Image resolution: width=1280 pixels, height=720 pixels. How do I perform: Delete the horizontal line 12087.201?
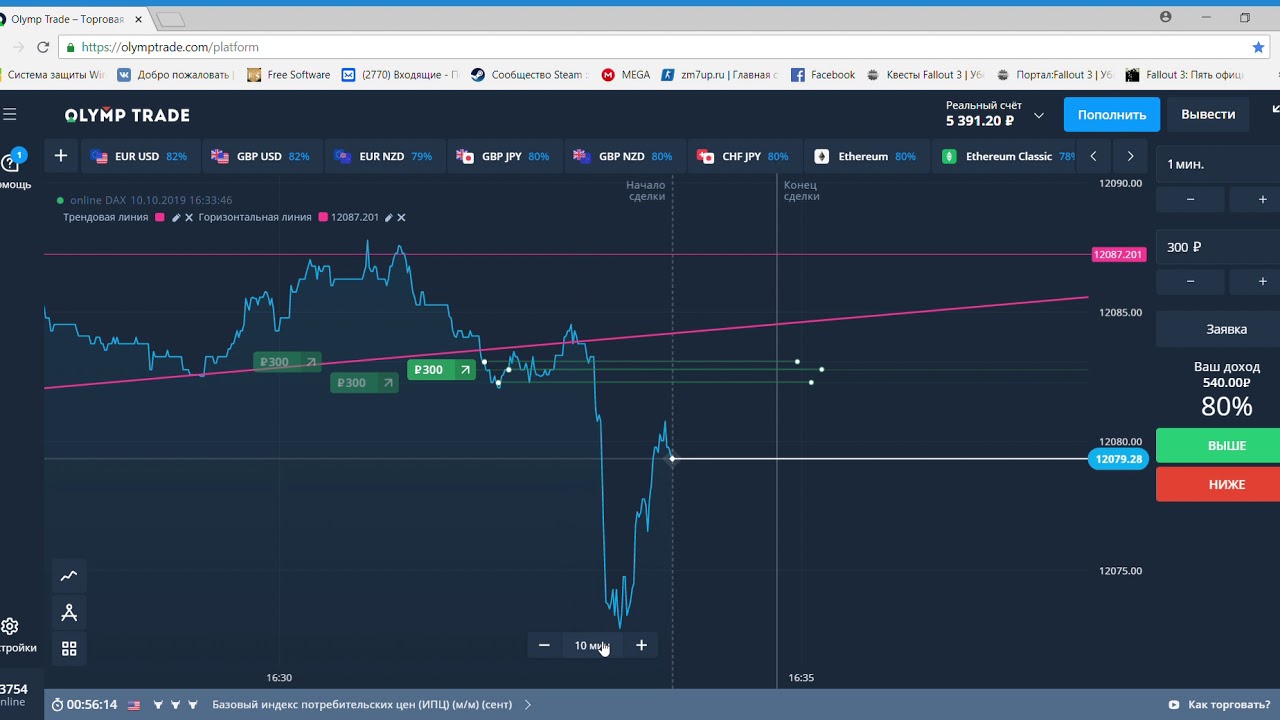point(401,217)
